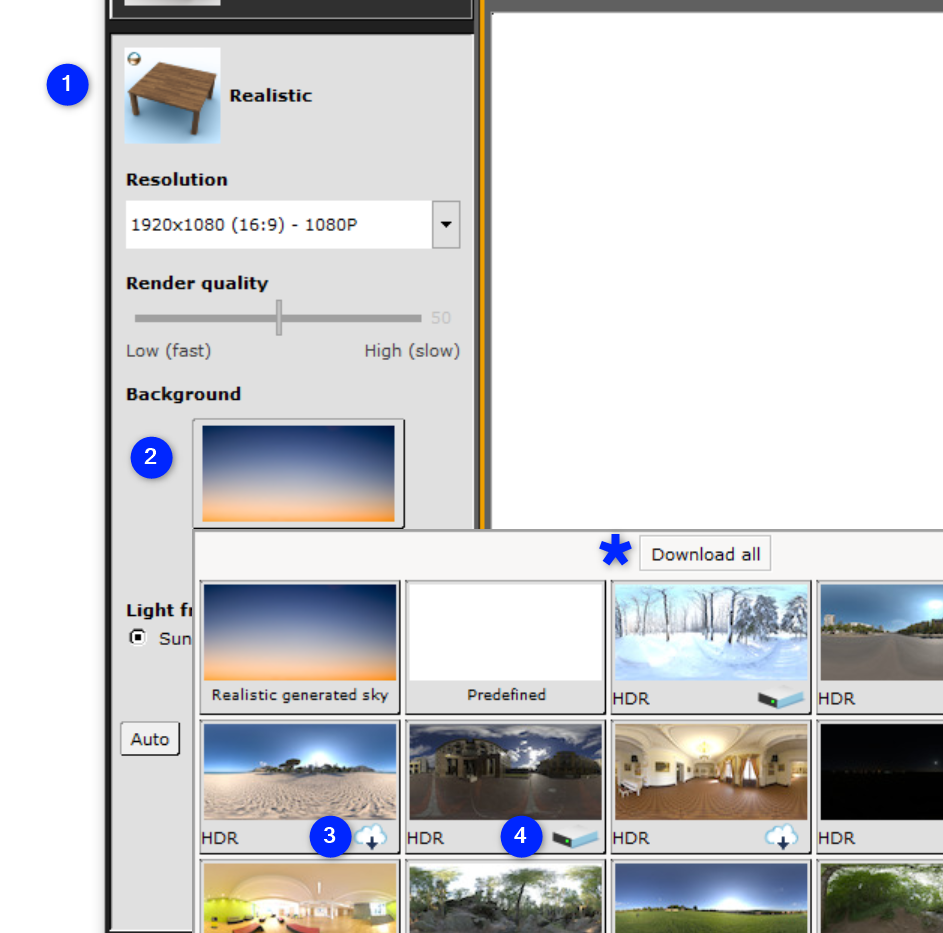Screen dimensions: 943x933
Task: Click the small globe icon on Realistic thumbnail
Action: (x=134, y=58)
